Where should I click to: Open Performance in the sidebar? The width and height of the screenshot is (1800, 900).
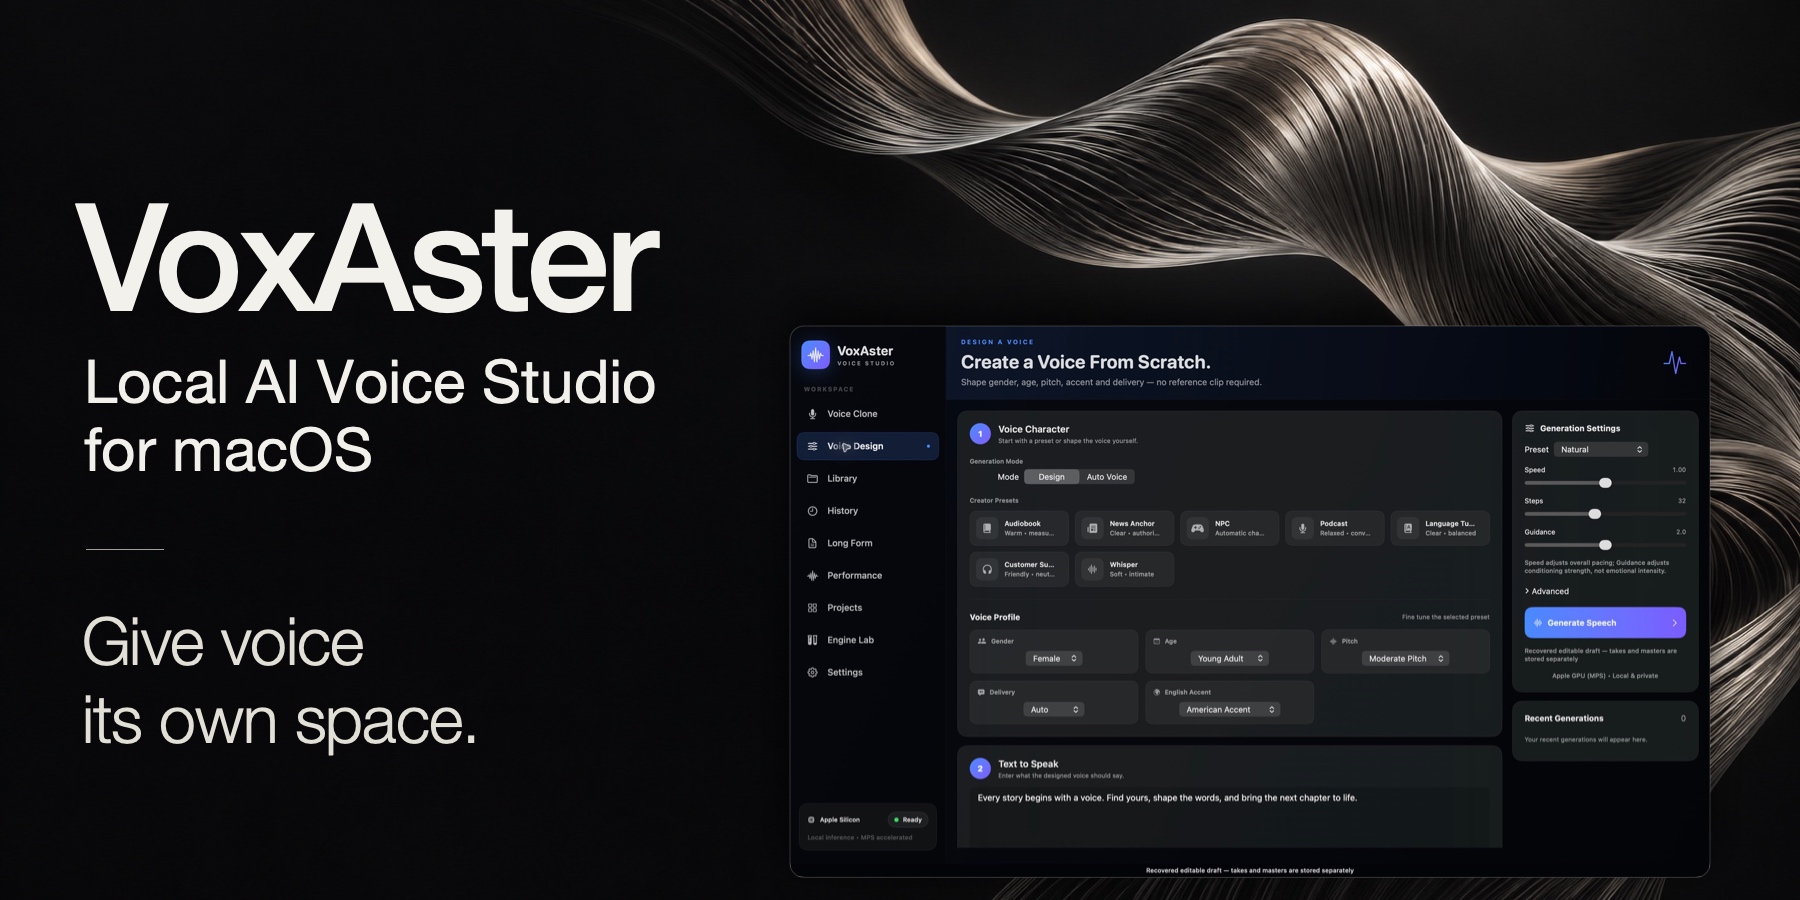[x=868, y=576]
